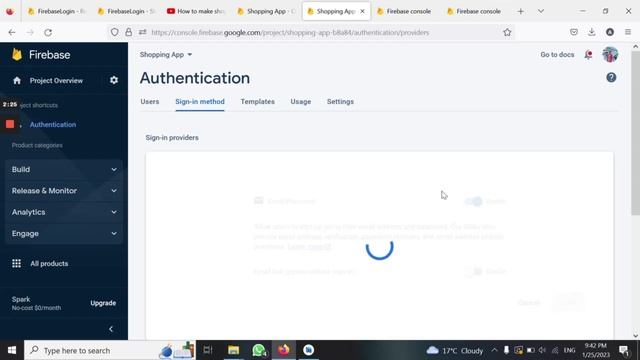Viewport: 640px width, 360px height.
Task: Open Firefox from the taskbar
Action: coord(284,350)
